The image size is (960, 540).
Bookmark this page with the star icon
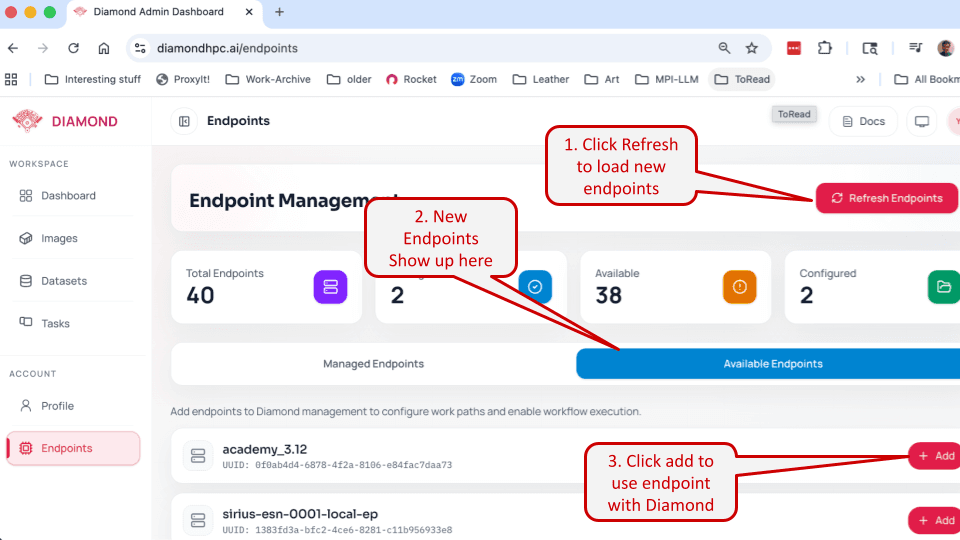coord(752,48)
